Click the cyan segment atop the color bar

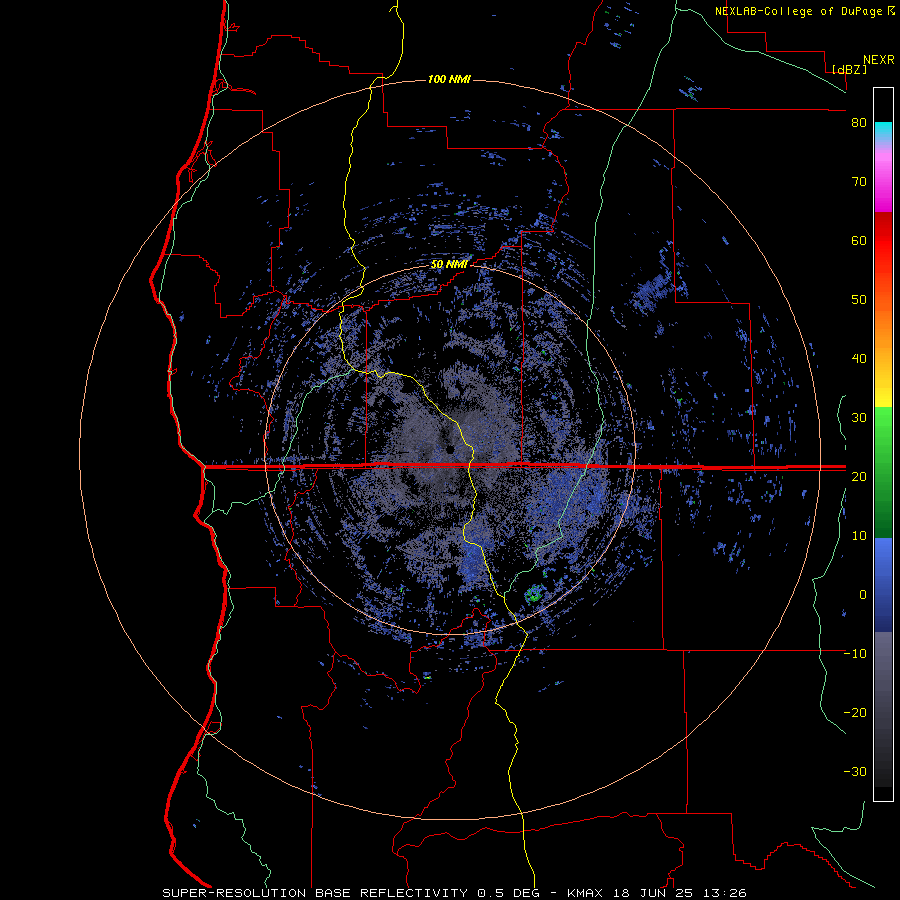pyautogui.click(x=883, y=131)
